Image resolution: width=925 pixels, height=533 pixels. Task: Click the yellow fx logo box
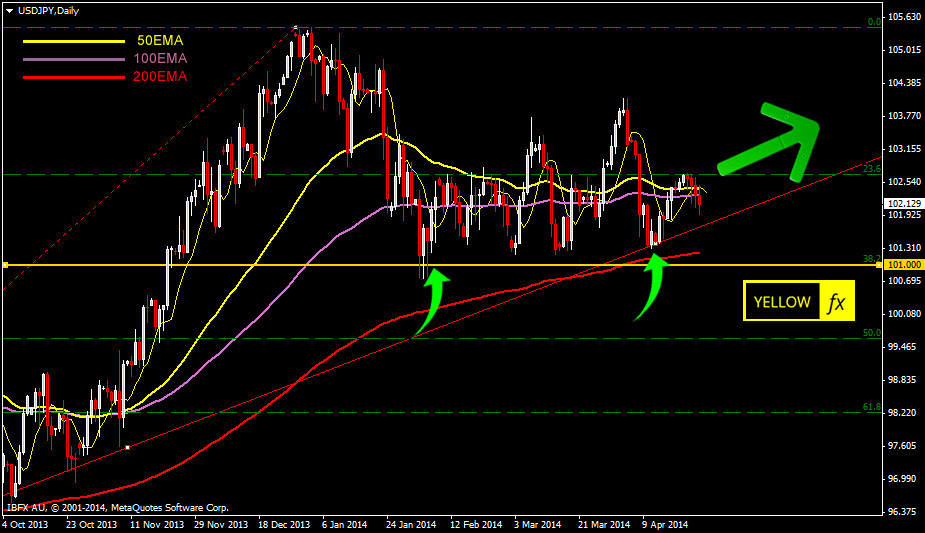tap(836, 302)
